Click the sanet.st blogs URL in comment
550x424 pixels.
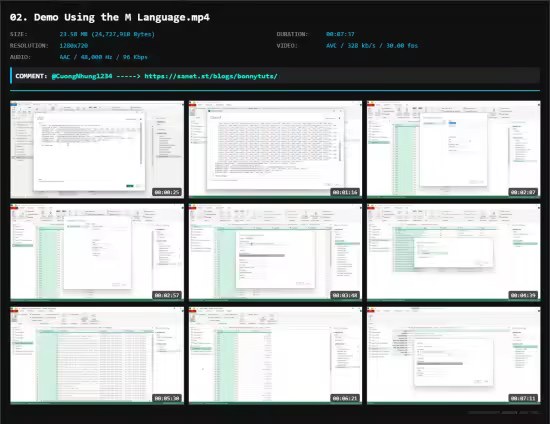[211, 76]
